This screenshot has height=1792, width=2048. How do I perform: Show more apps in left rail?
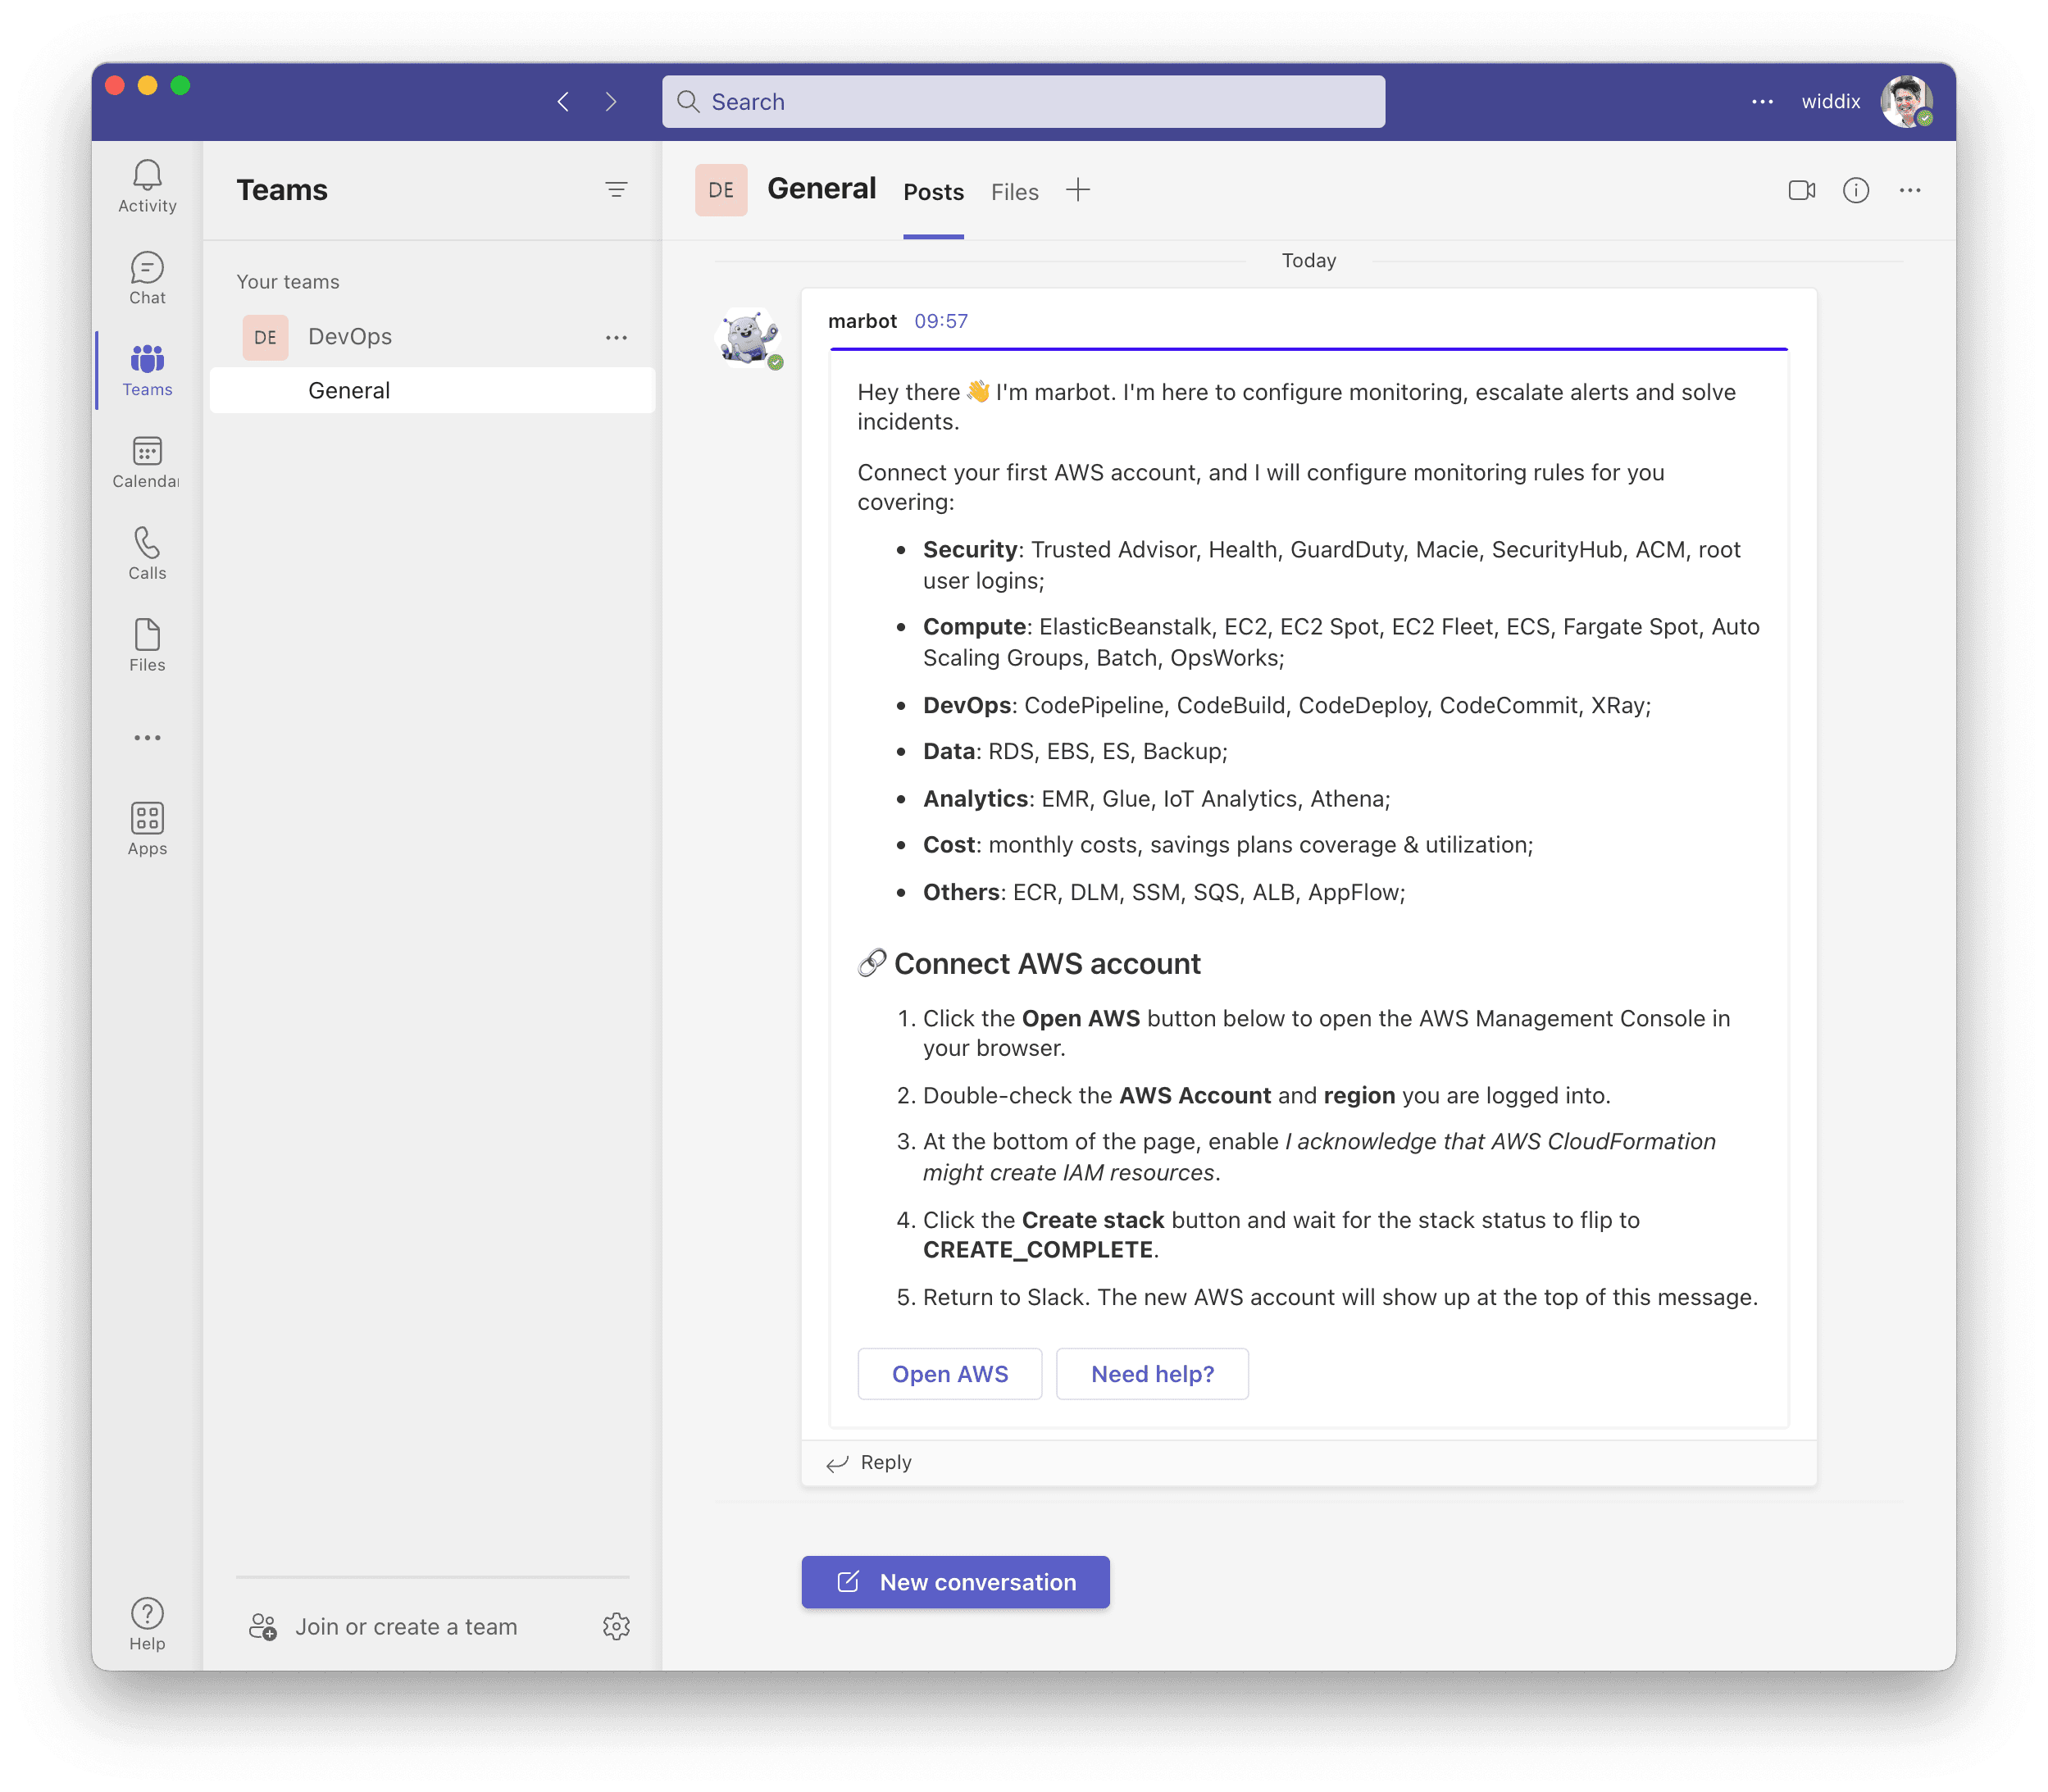[x=147, y=738]
